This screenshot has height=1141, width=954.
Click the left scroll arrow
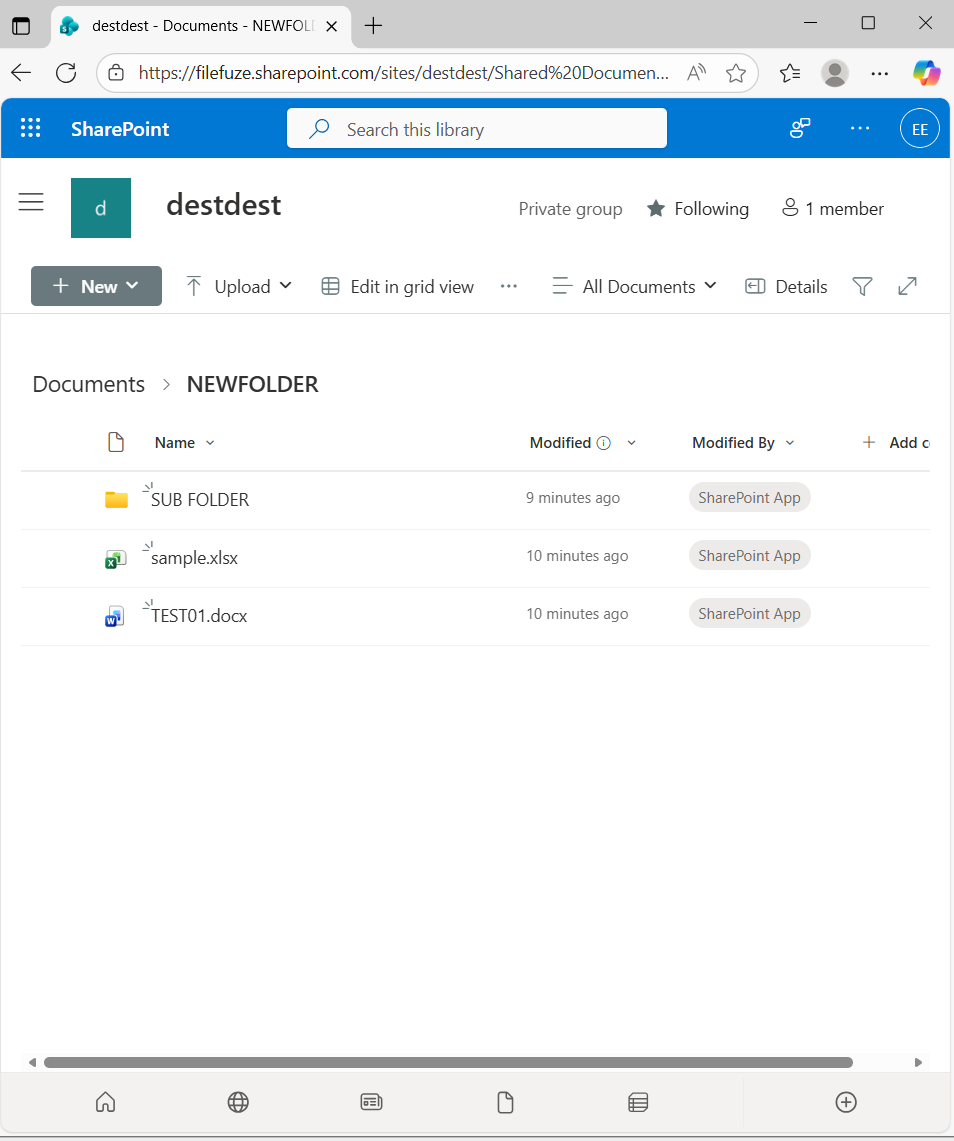click(x=32, y=1062)
